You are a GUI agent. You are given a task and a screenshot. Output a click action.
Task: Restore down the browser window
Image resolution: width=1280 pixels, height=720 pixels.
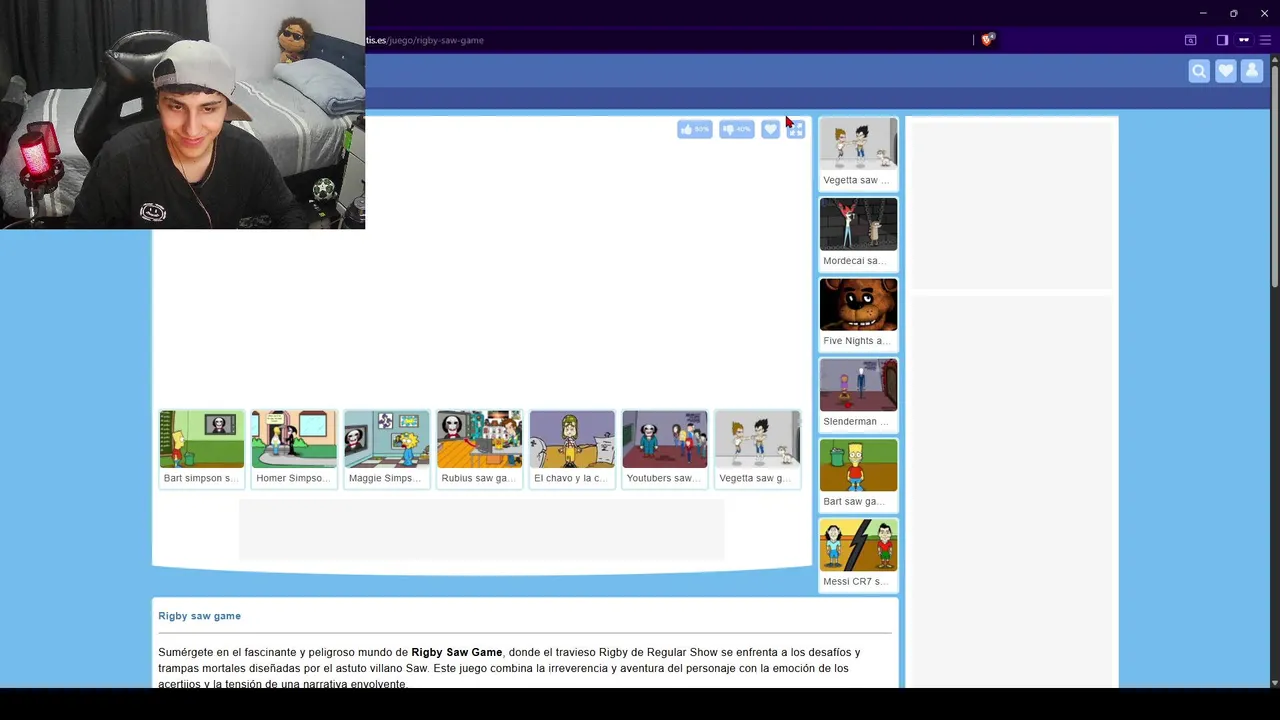(1233, 13)
